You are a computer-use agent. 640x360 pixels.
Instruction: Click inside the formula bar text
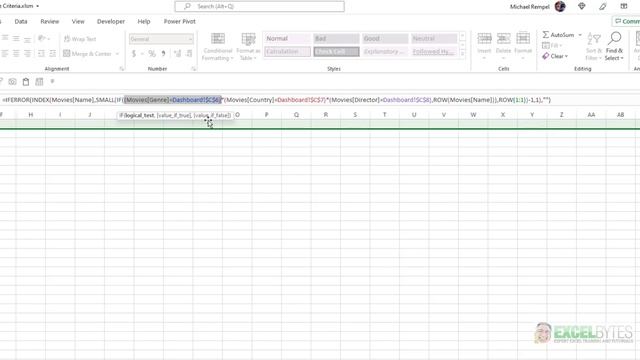click(277, 100)
